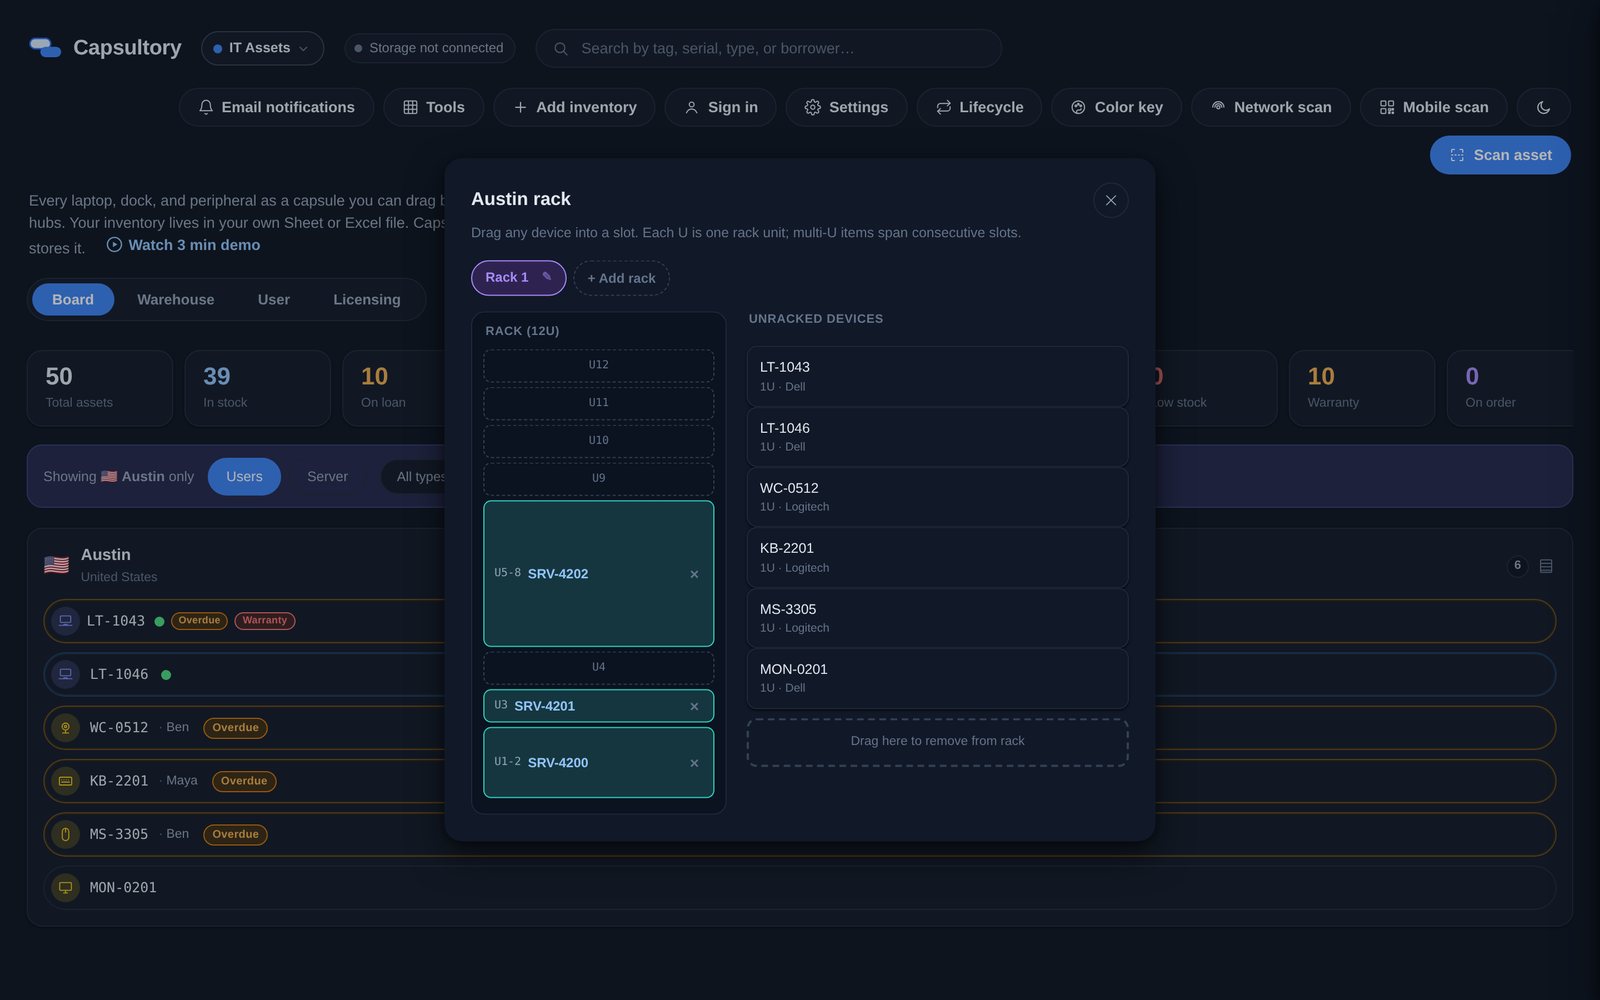This screenshot has height=1000, width=1600.
Task: Click + Add rack
Action: 621,278
